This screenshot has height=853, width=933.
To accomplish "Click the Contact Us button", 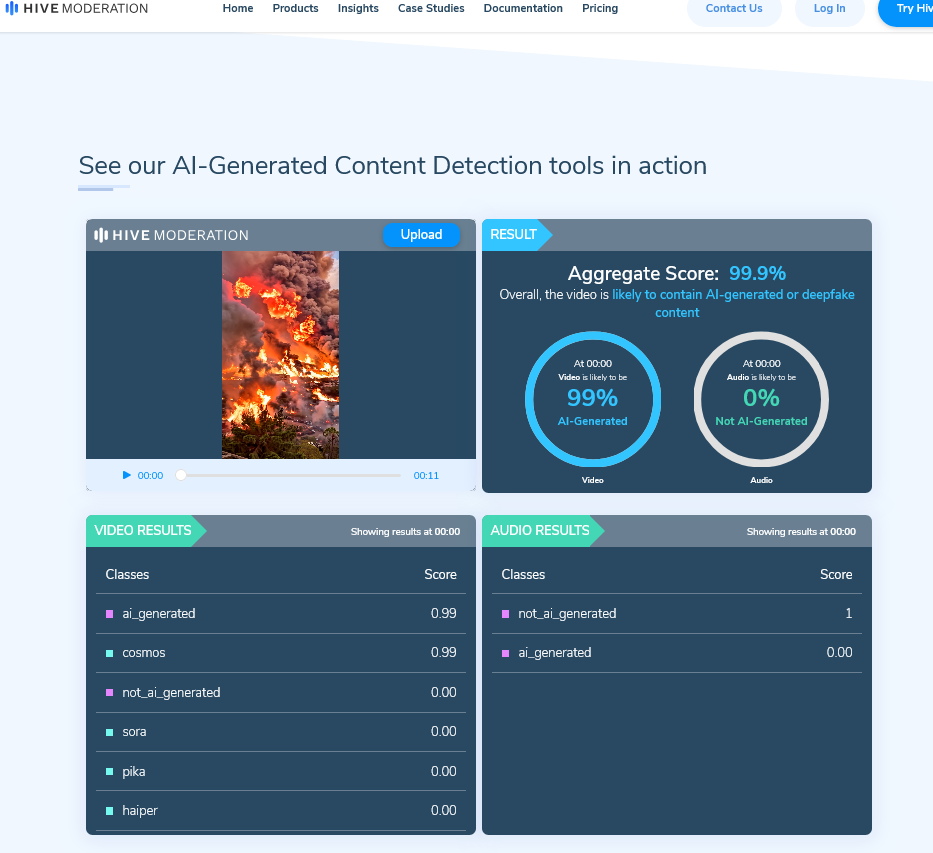I will coord(734,9).
